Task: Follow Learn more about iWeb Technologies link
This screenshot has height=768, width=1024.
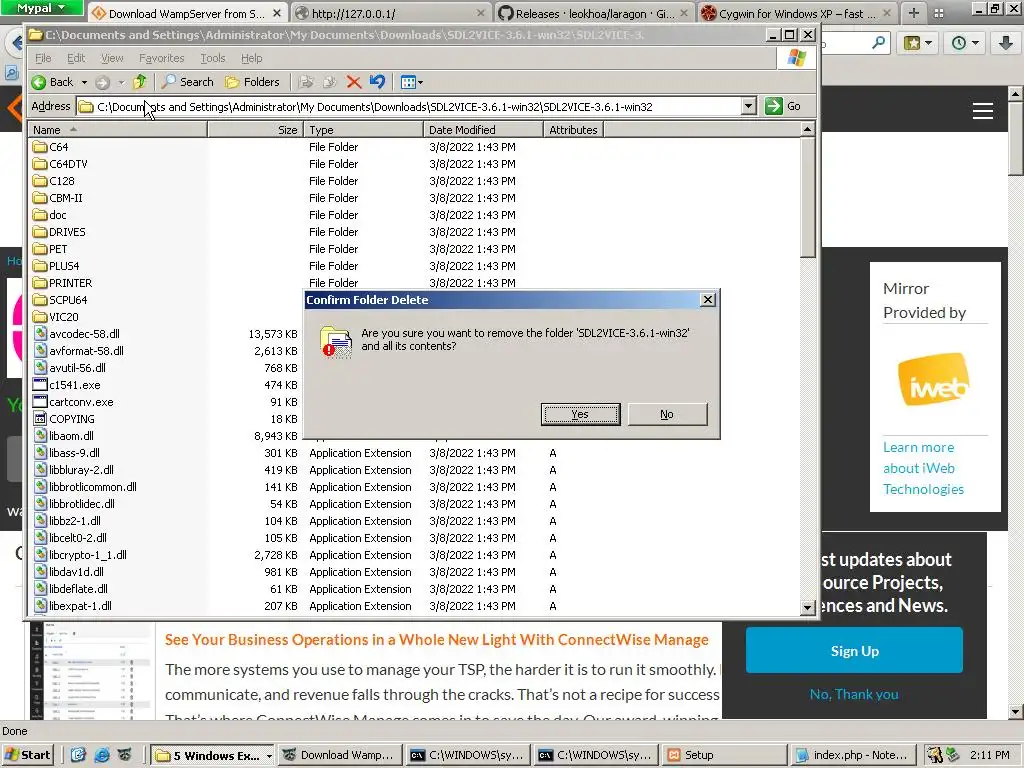Action: pos(923,468)
